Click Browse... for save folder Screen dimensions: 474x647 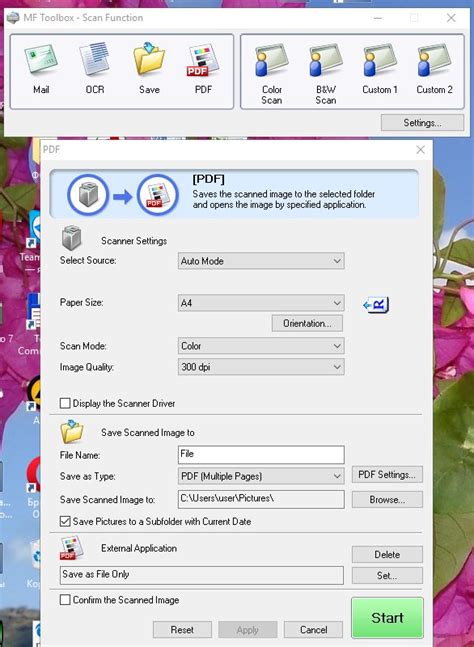pyautogui.click(x=387, y=500)
